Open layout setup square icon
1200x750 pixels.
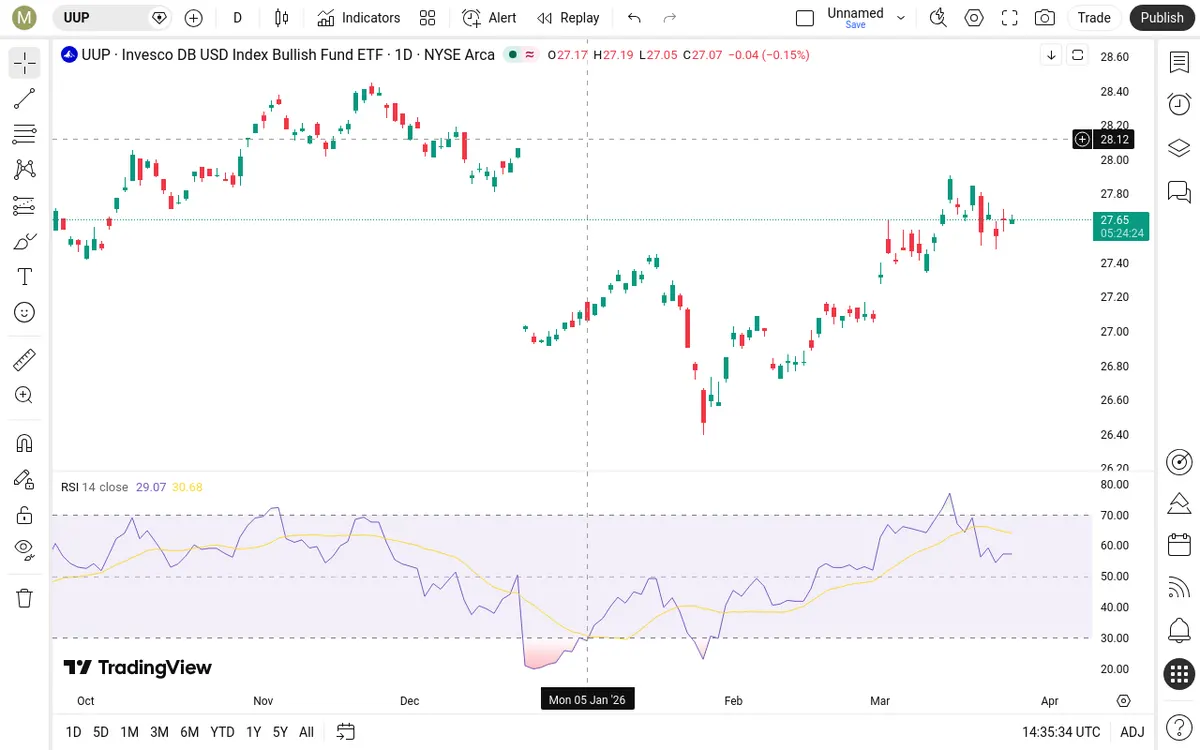[805, 18]
